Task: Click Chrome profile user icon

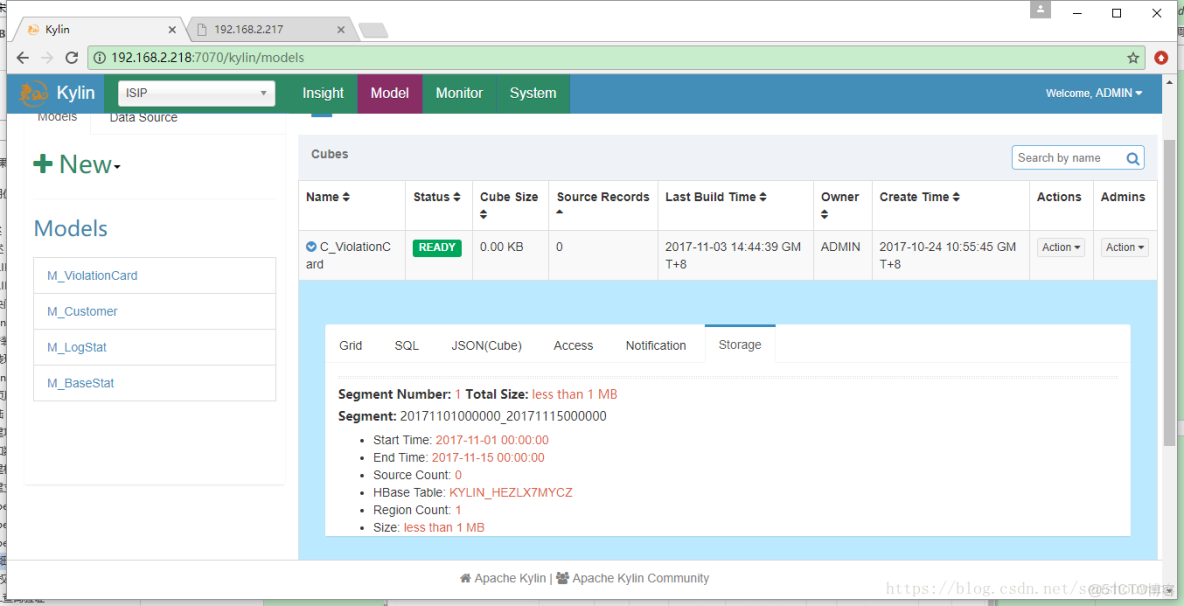Action: coord(1041,9)
